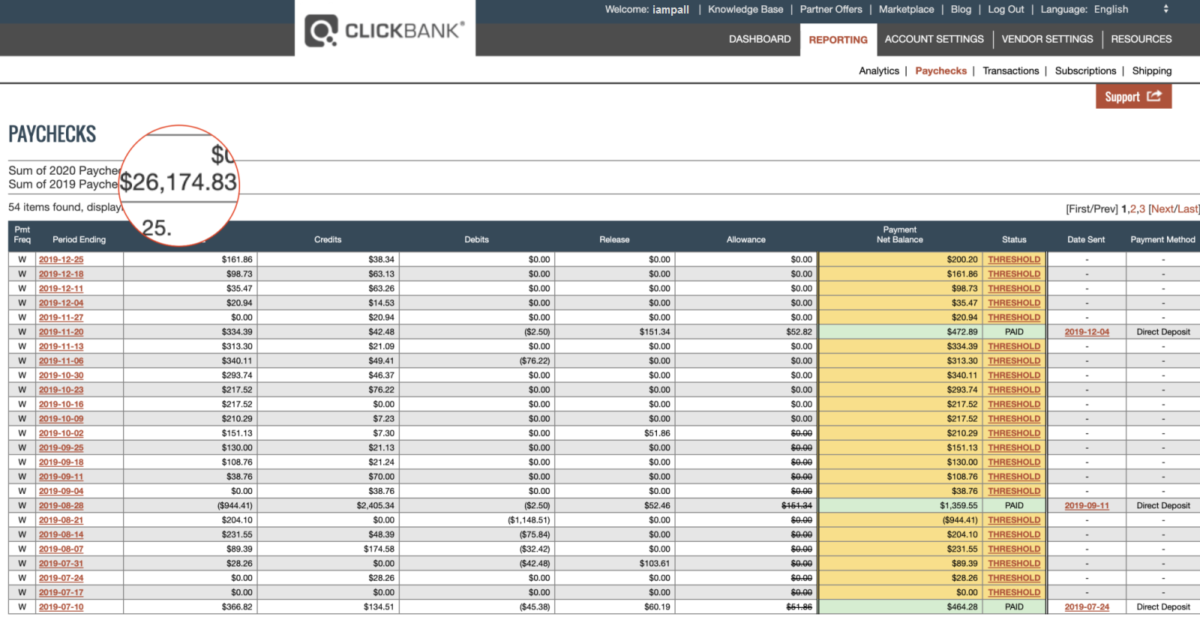Open the ACCOUNT SETTINGS tab
The image size is (1200, 617).
934,39
